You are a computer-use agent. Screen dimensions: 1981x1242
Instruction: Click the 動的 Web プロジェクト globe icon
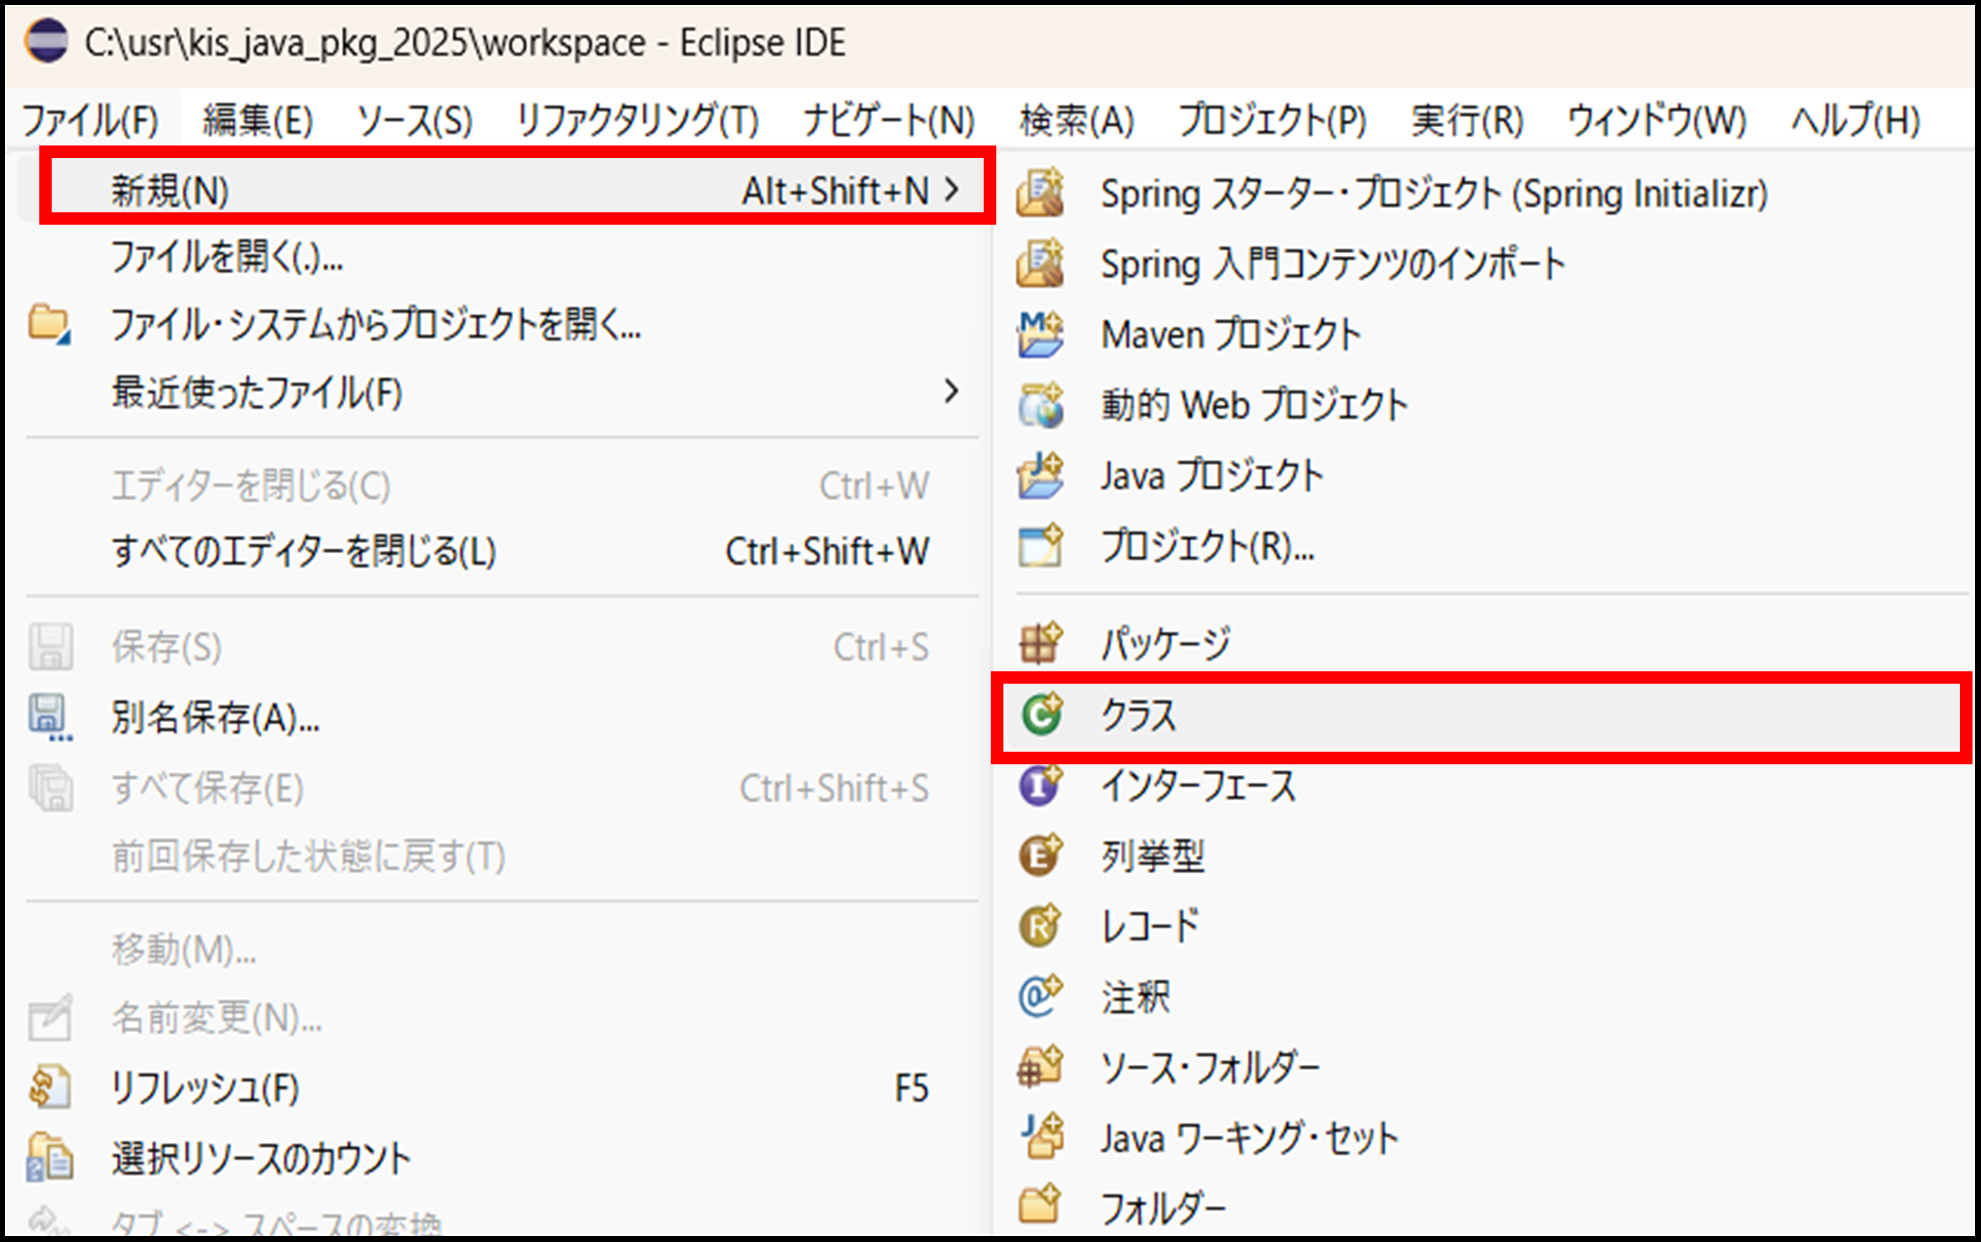point(1040,405)
